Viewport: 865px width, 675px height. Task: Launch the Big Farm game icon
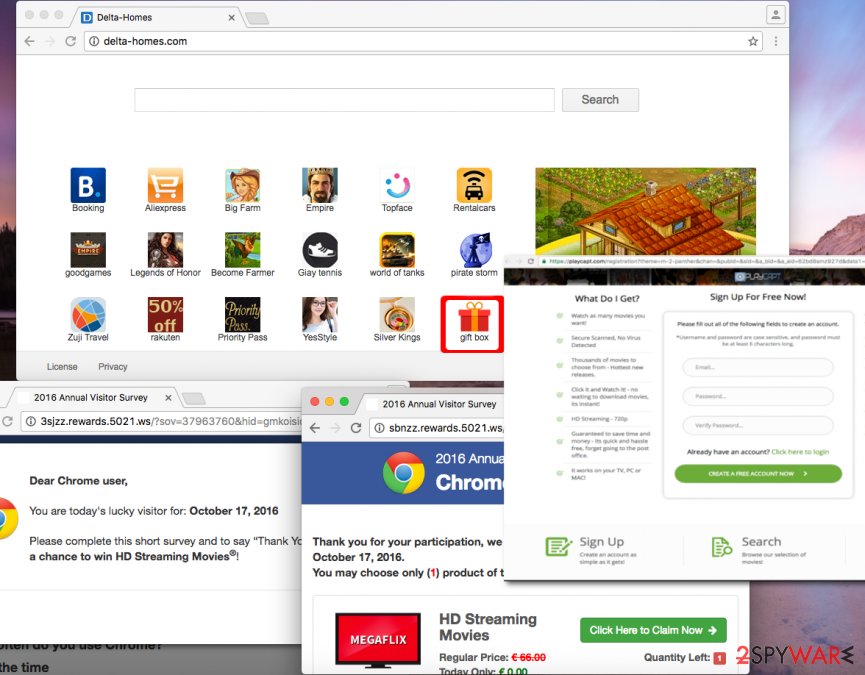point(243,185)
